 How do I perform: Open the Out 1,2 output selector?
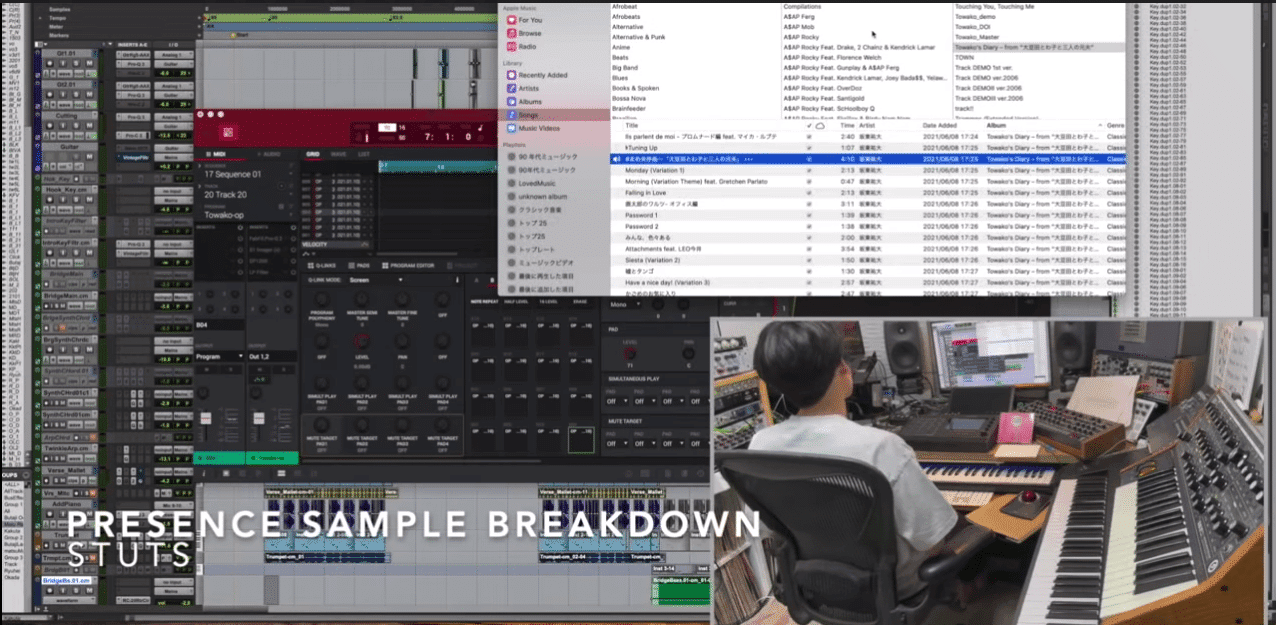[272, 356]
